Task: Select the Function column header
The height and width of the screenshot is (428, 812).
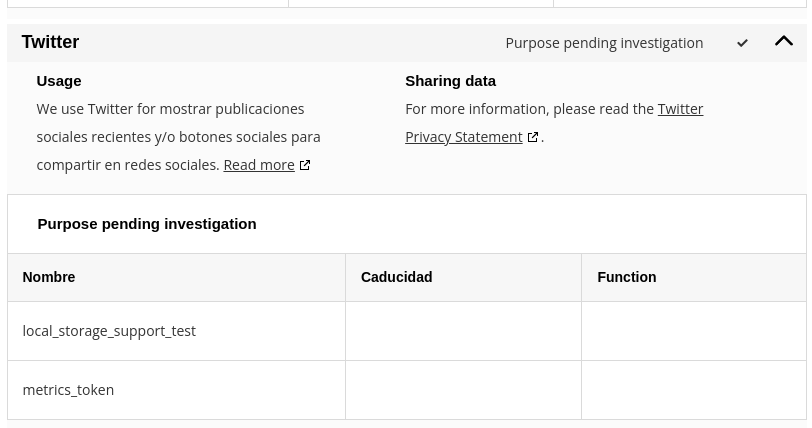Action: pos(694,277)
